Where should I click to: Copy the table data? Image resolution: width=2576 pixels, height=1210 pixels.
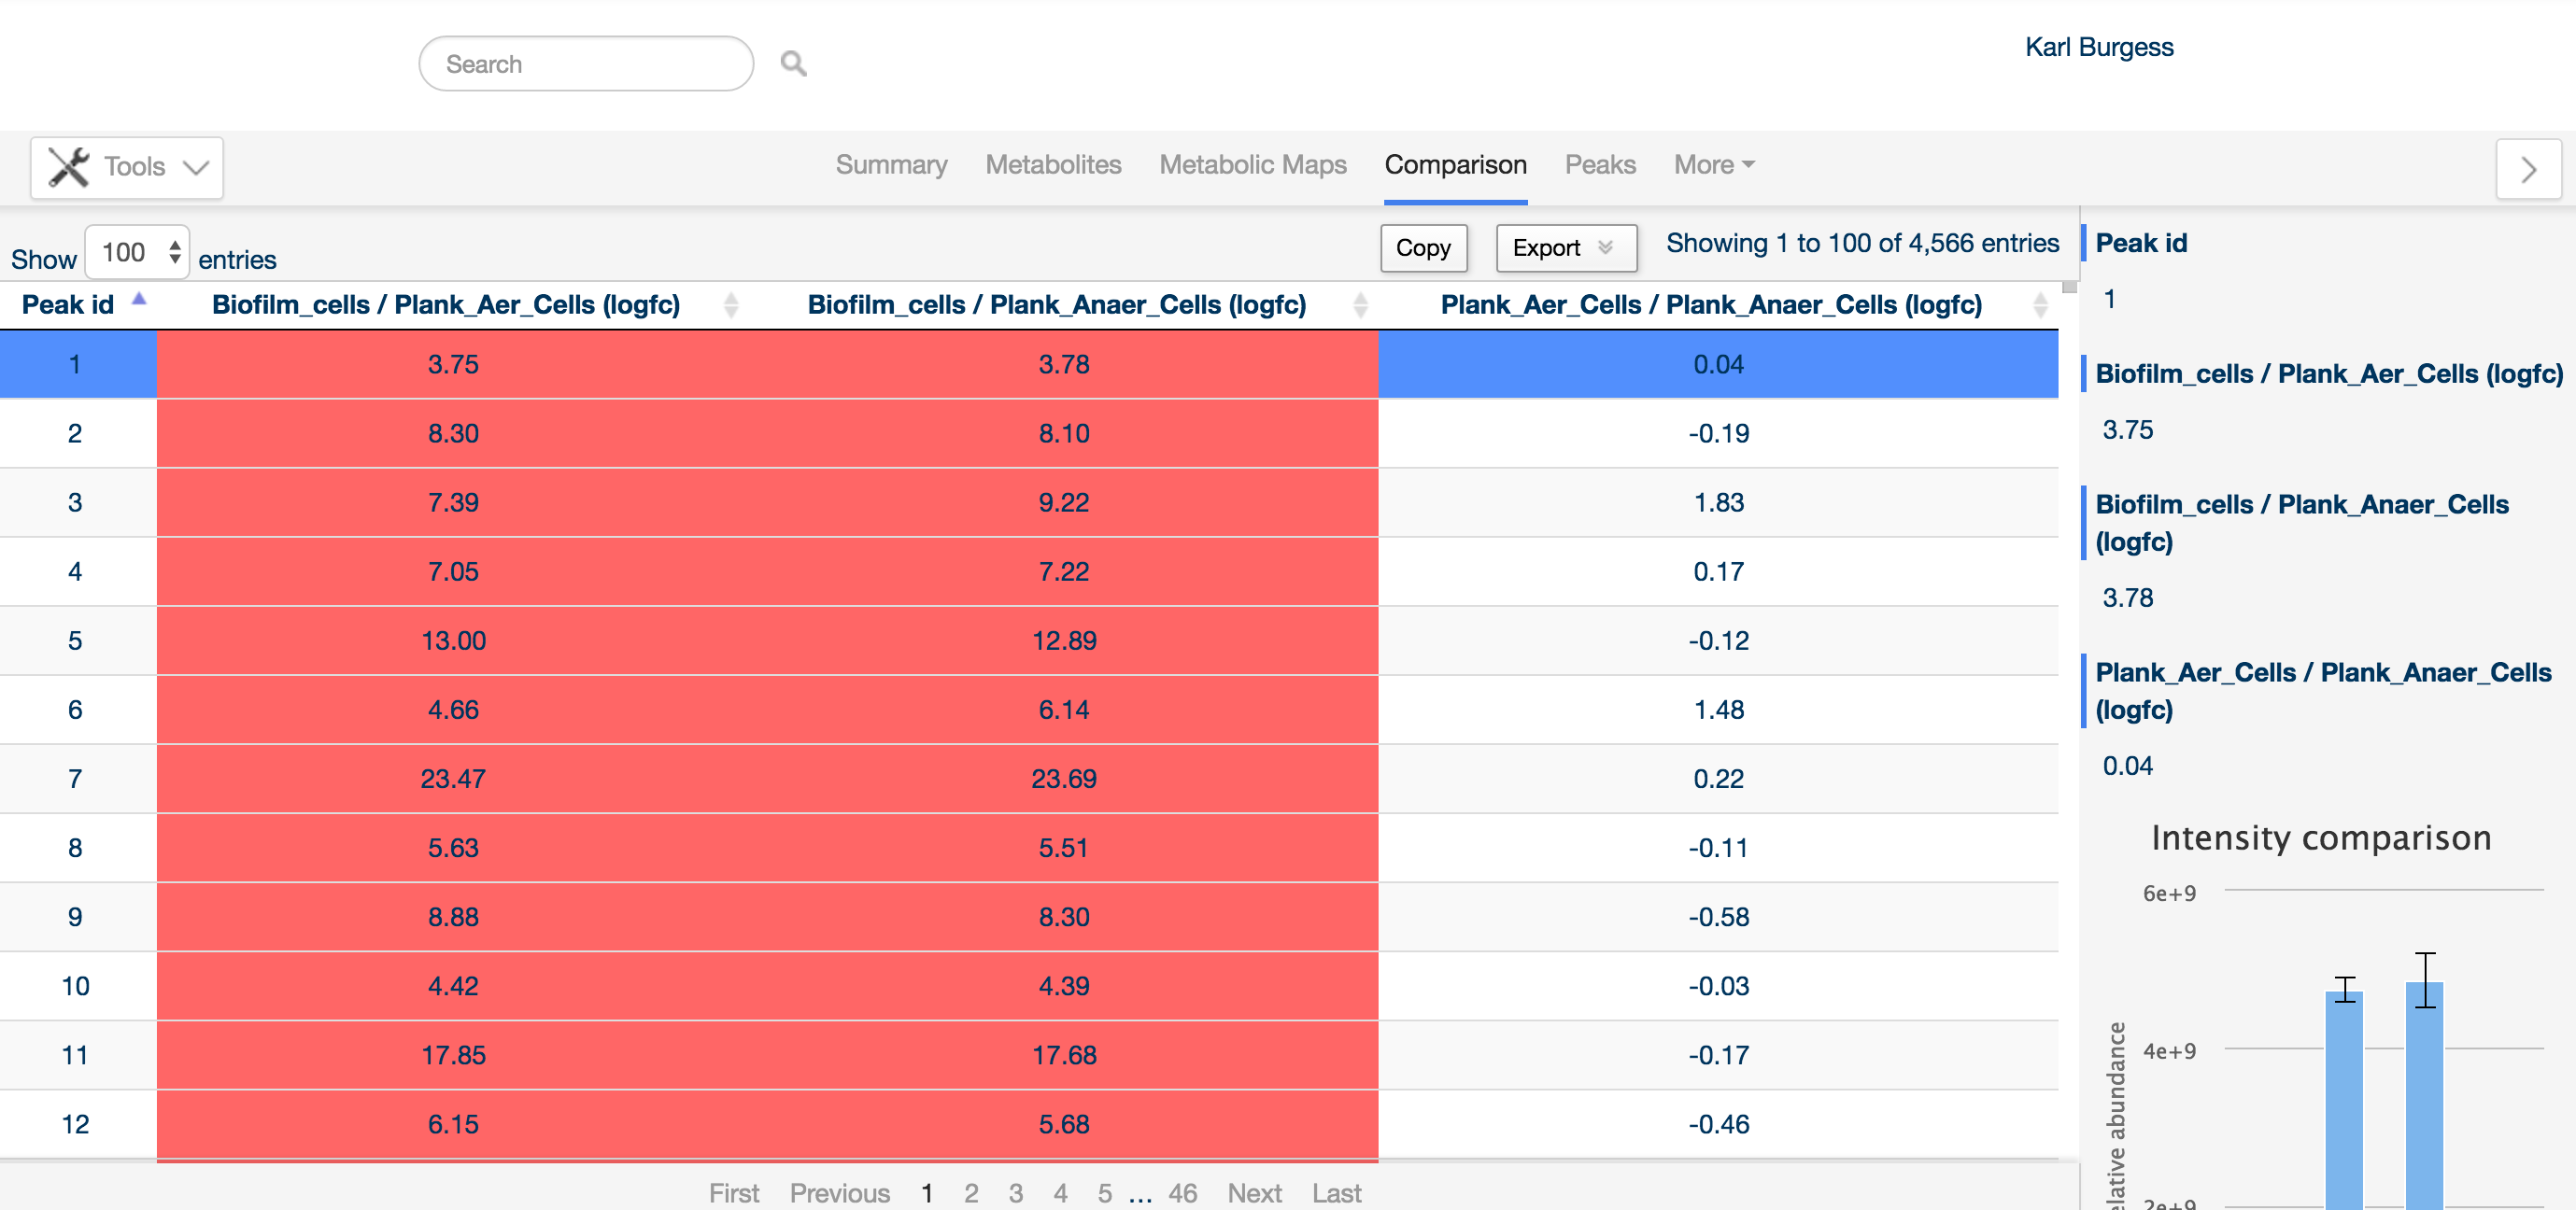pos(1423,248)
